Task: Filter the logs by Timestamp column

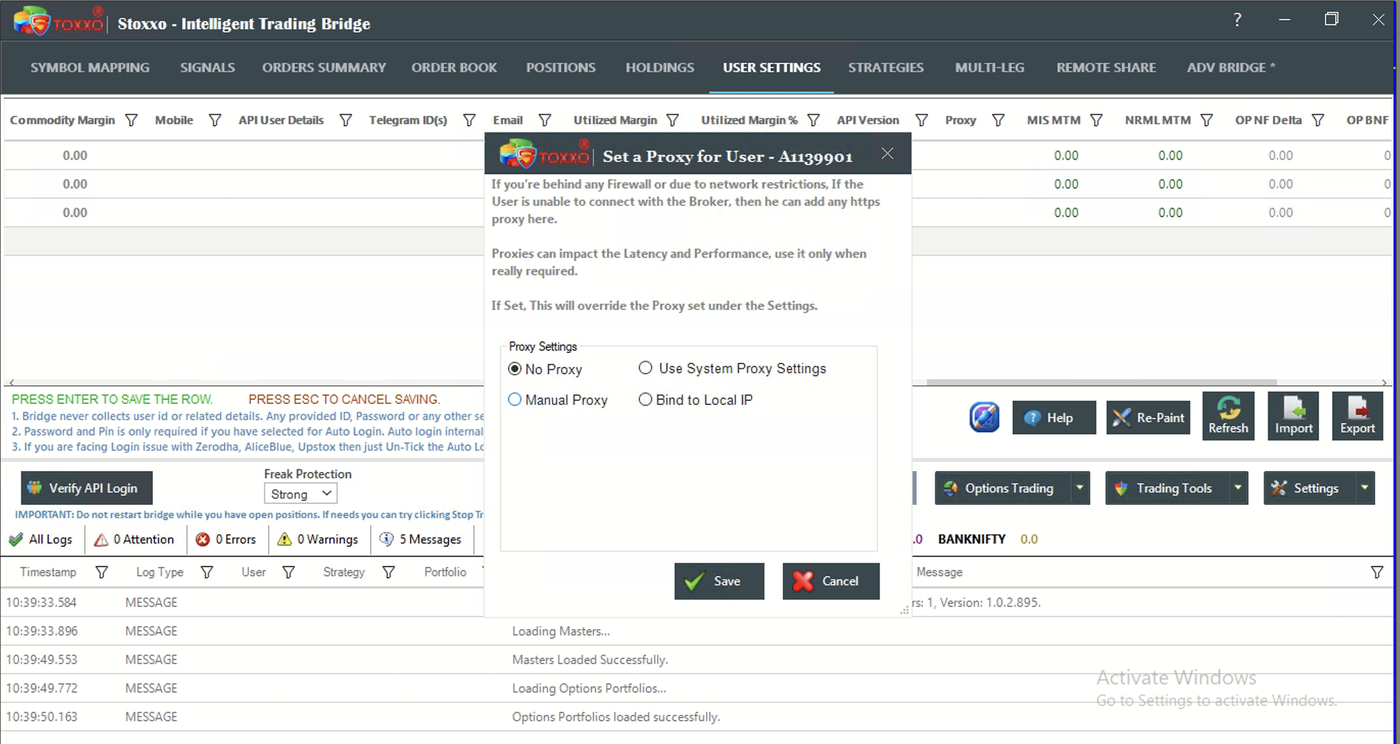Action: click(x=101, y=573)
